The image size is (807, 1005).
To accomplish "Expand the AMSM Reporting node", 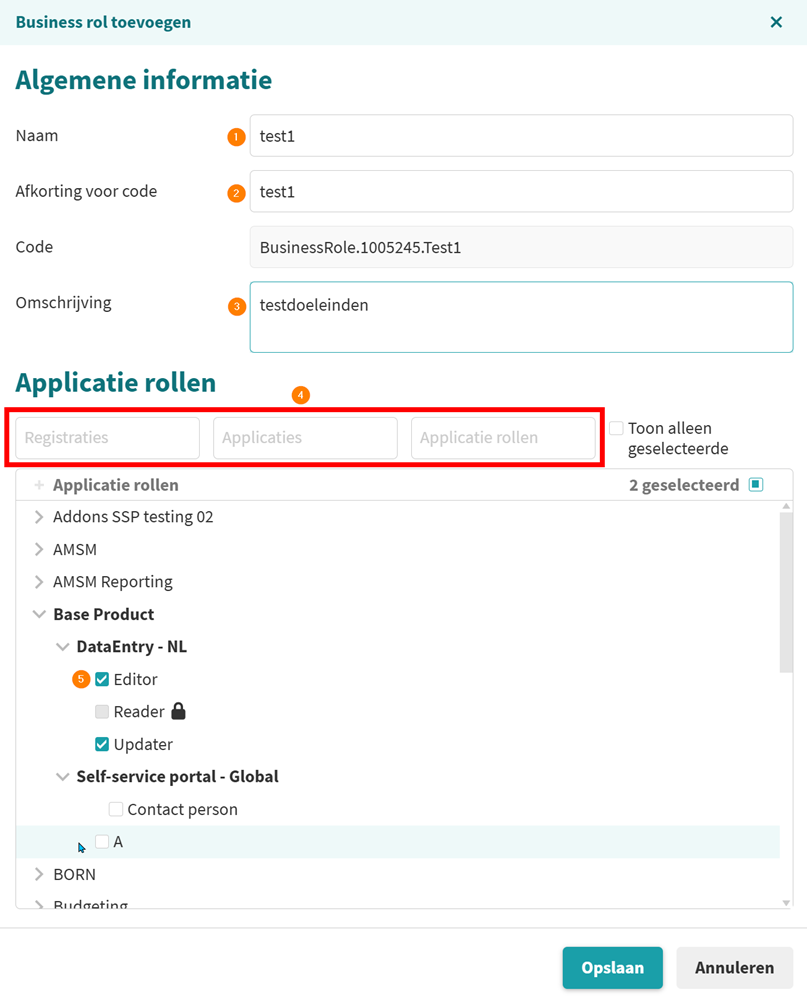I will coord(39,582).
